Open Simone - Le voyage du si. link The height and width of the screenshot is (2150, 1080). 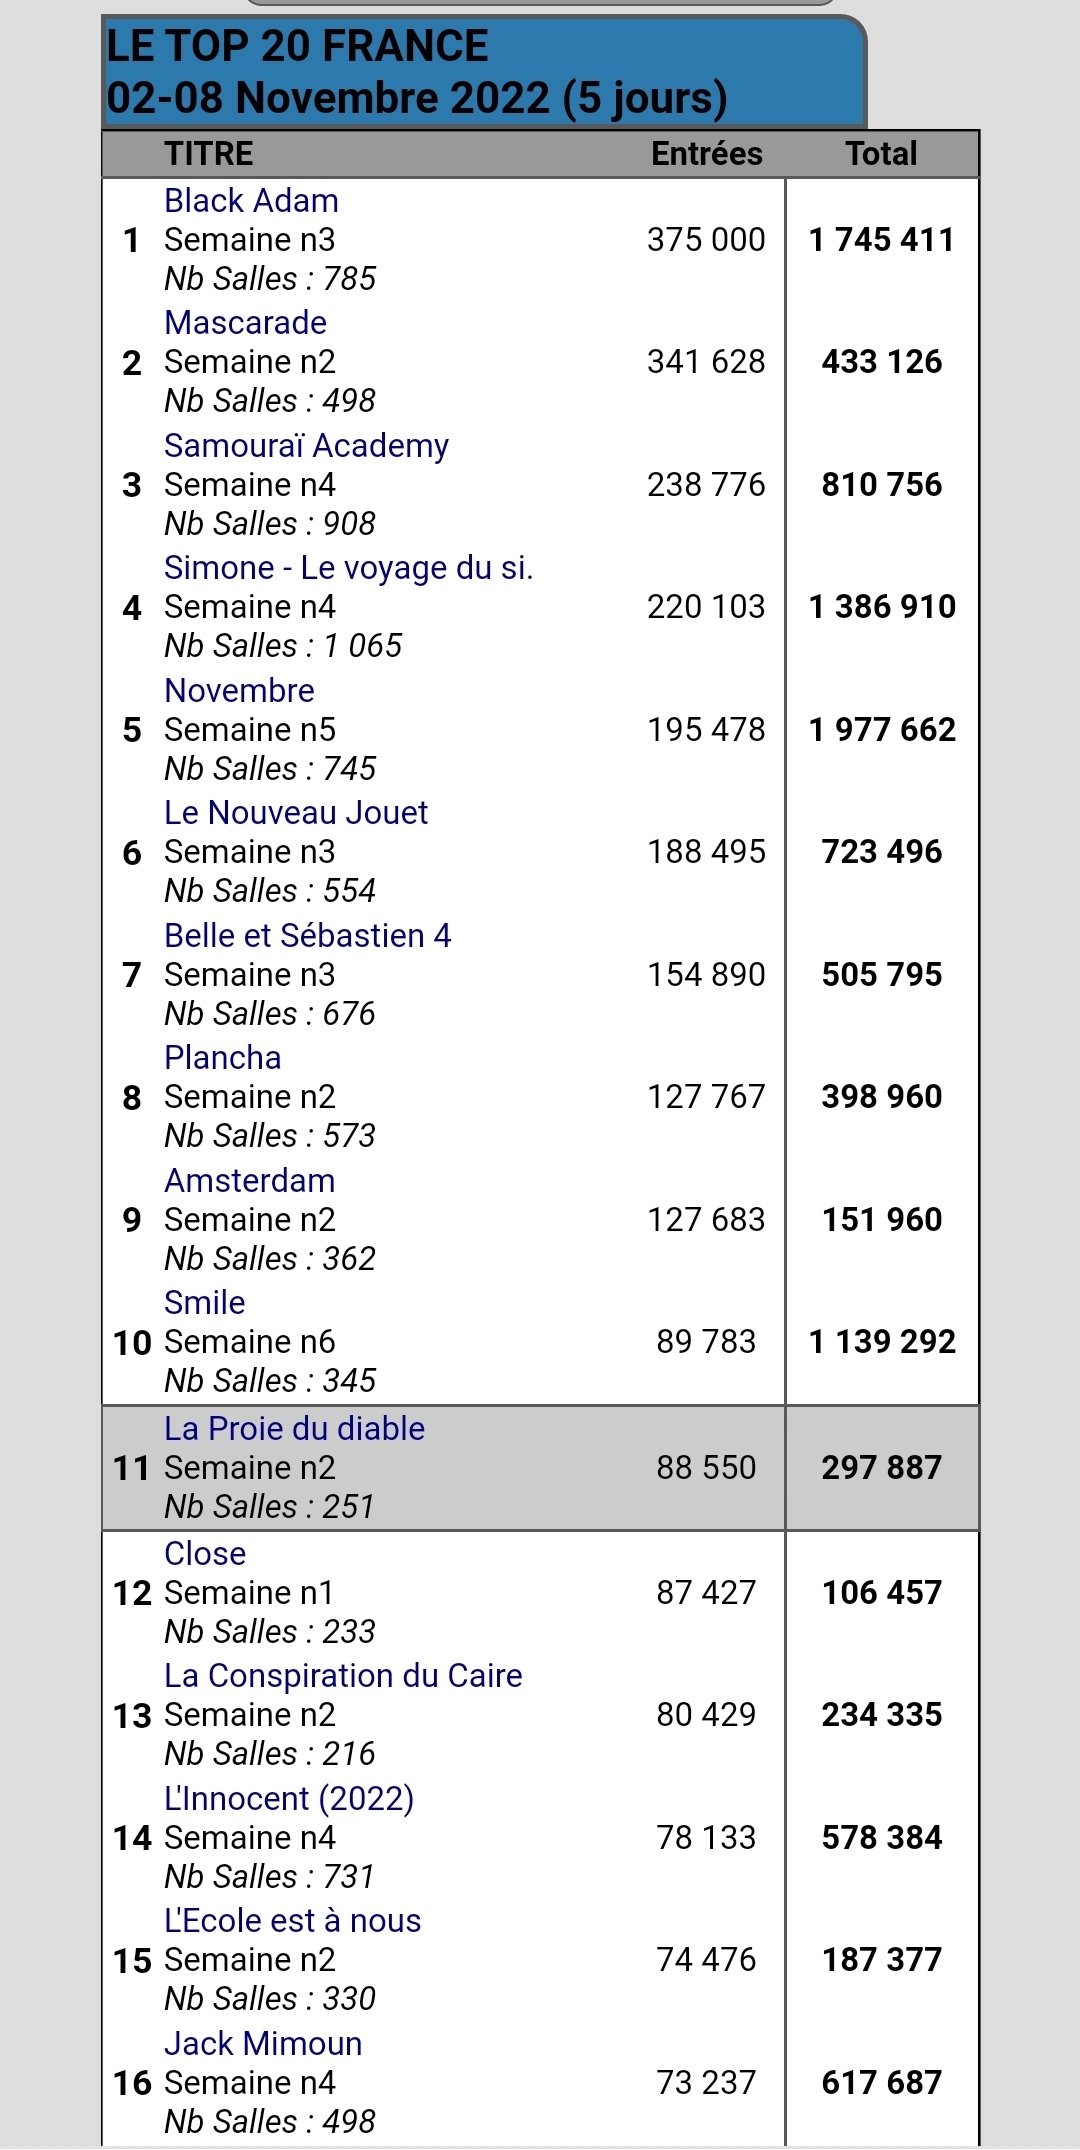click(x=348, y=568)
